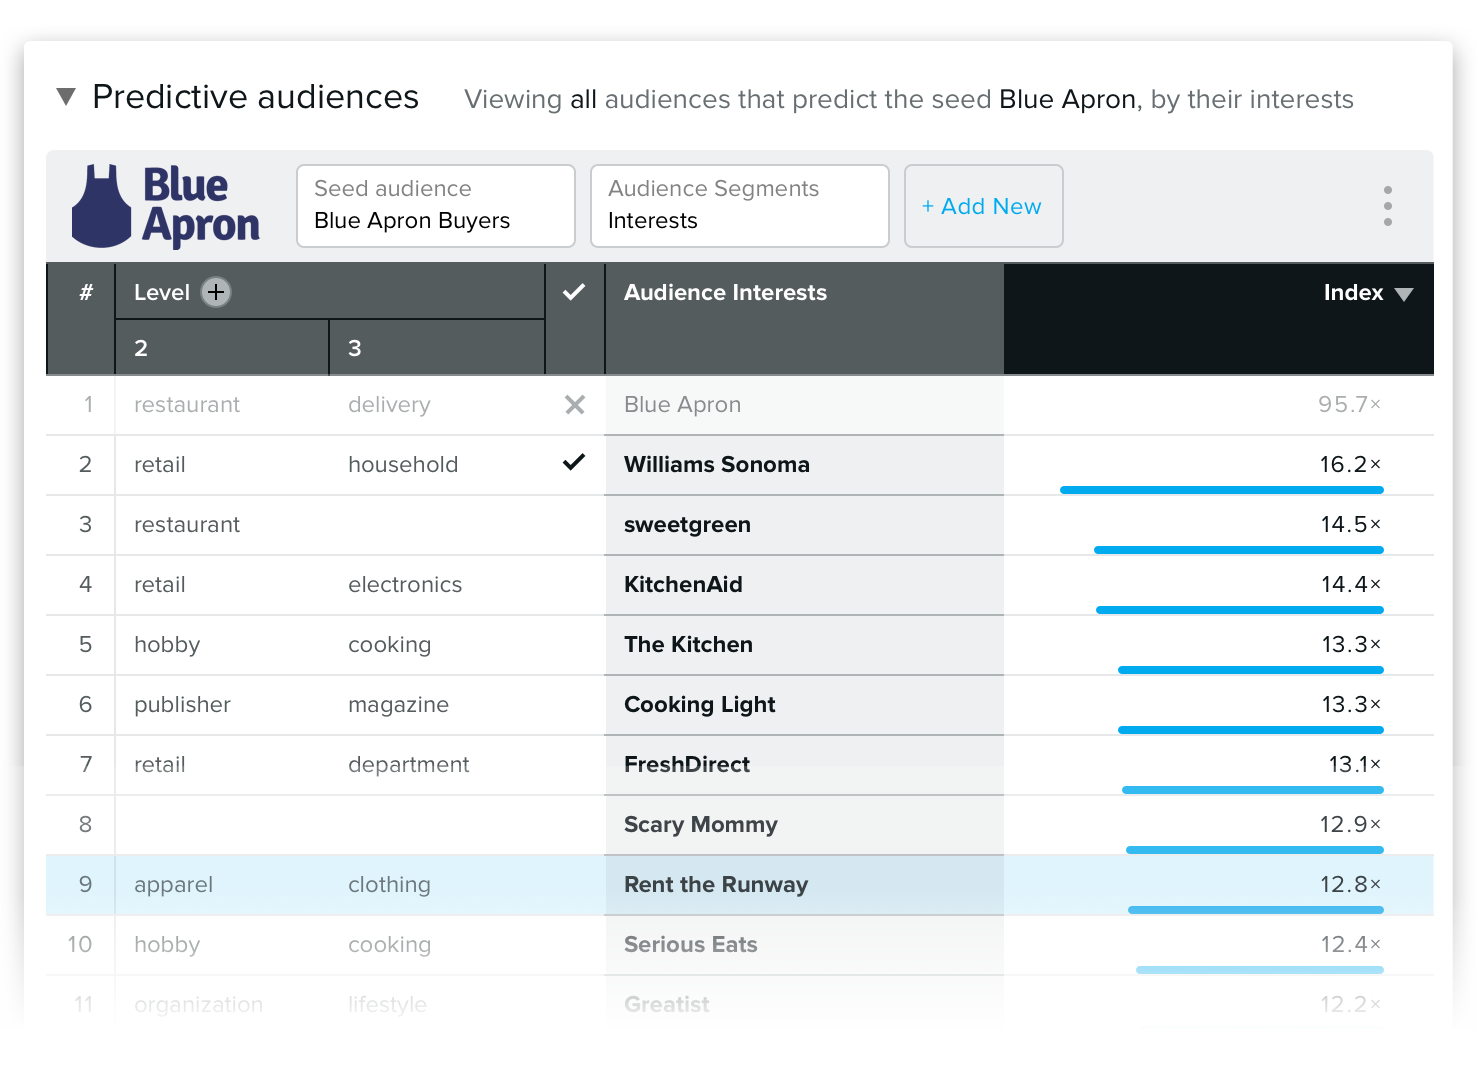Toggle the selection cell for sweetgreen row
1482x1086 pixels.
point(574,525)
